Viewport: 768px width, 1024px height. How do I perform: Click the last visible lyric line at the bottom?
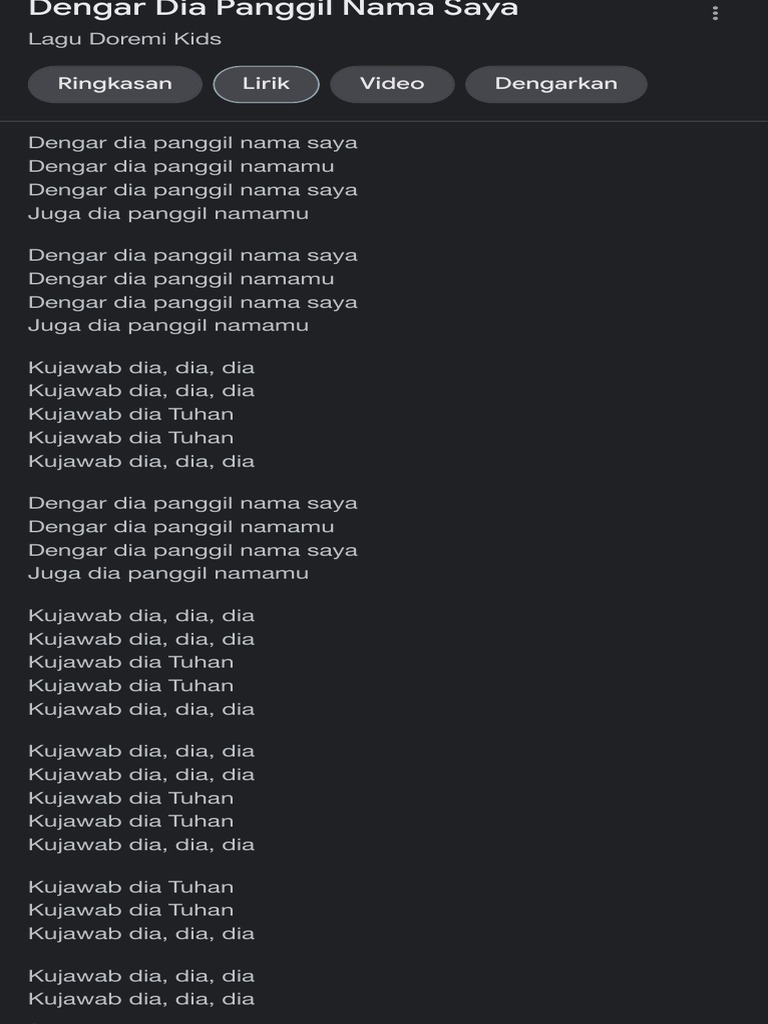pos(141,998)
